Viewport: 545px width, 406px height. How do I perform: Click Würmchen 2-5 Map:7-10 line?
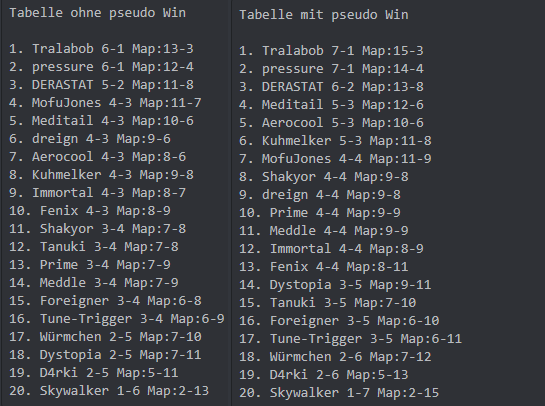[x=105, y=337]
